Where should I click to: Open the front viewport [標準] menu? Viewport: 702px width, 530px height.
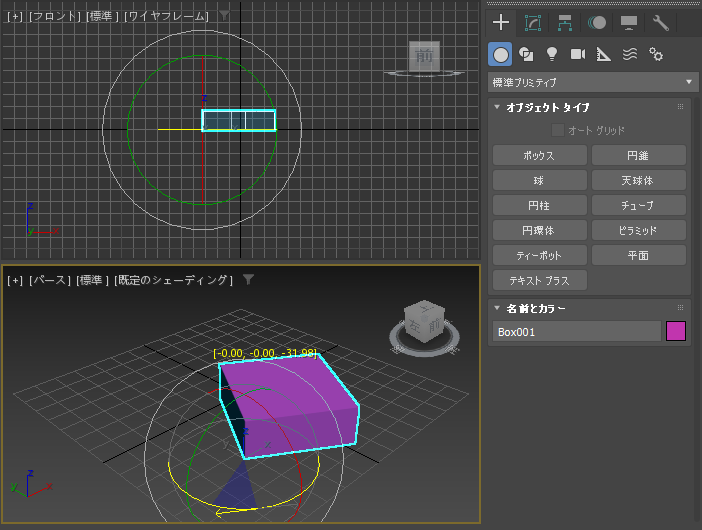[103, 17]
